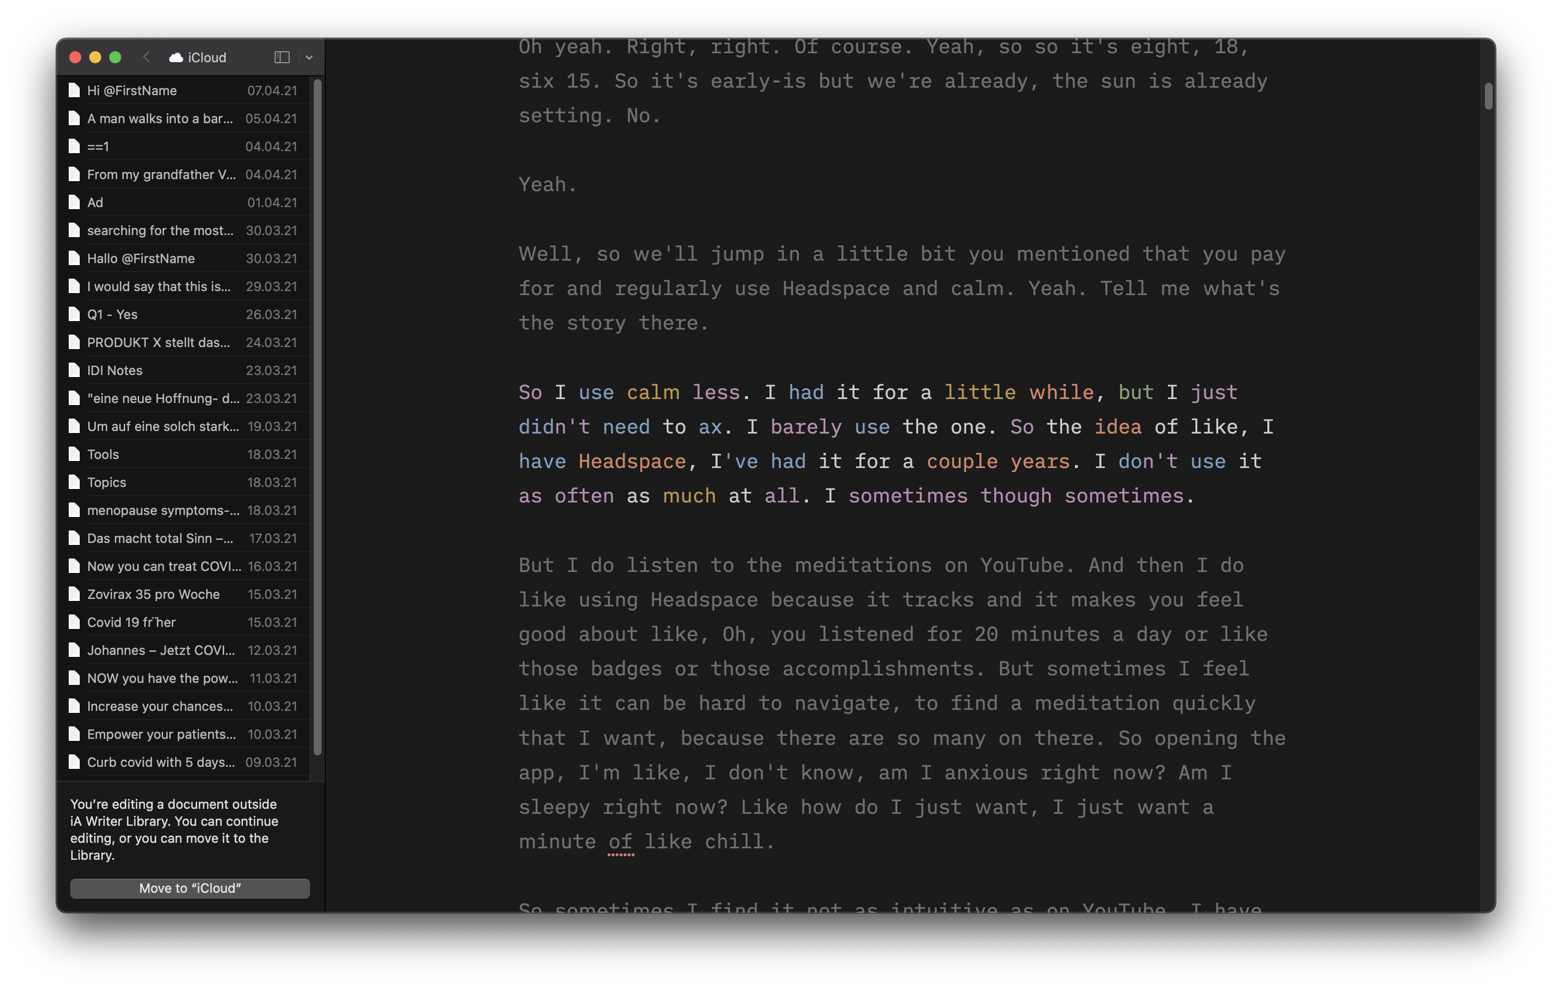Open "Das macht total Sinn –..." document

coord(183,538)
